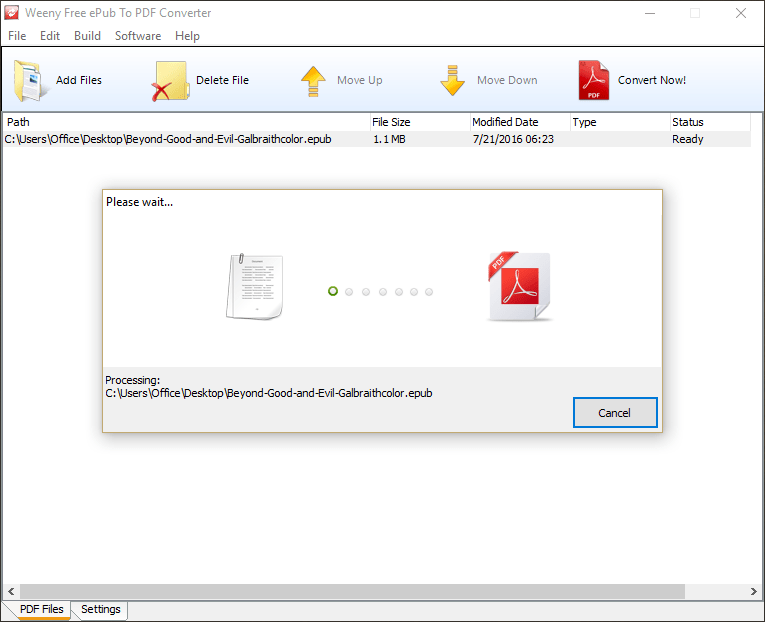Viewport: 765px width, 622px height.
Task: Click the horizontal scrollbar left arrow
Action: coord(11,591)
